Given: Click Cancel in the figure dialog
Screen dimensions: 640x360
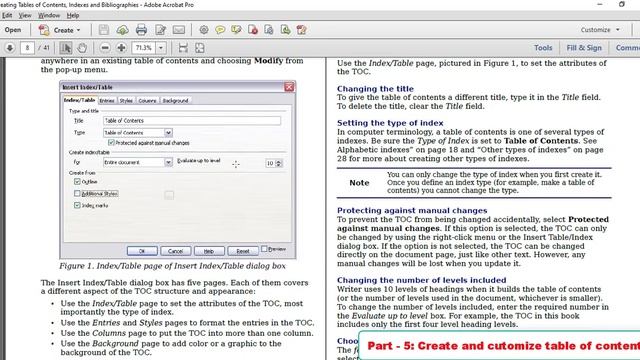Looking at the screenshot, I should tap(176, 251).
